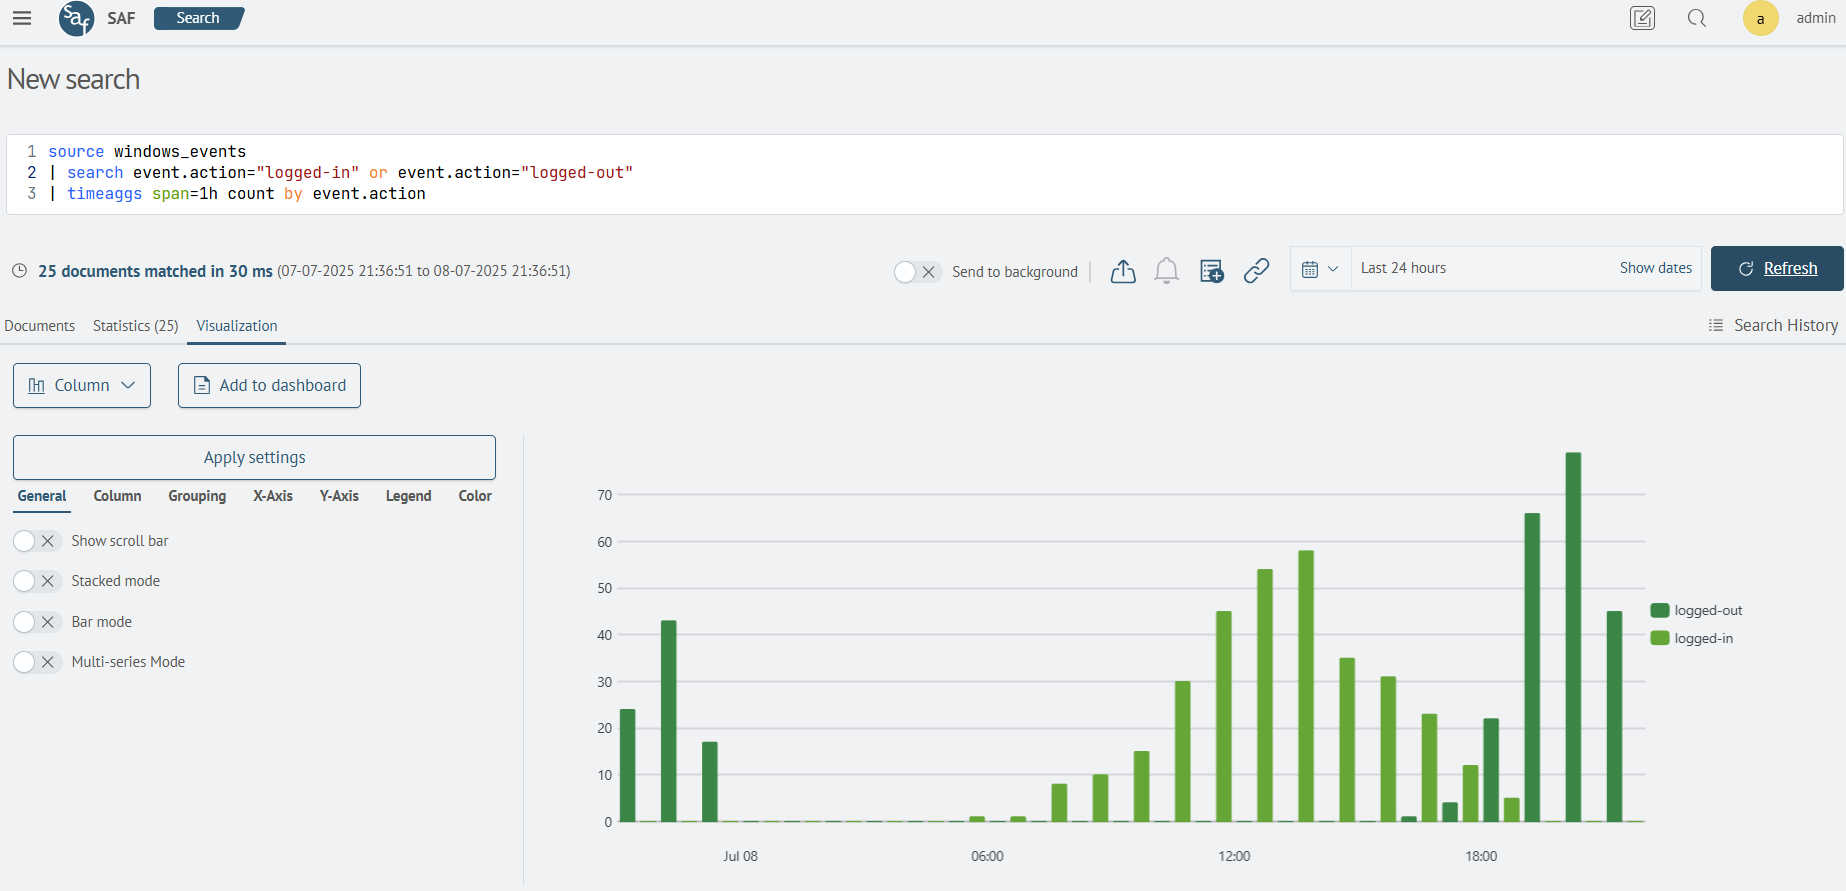Expand the Column chart type dropdown
This screenshot has height=891, width=1846.
coord(82,385)
